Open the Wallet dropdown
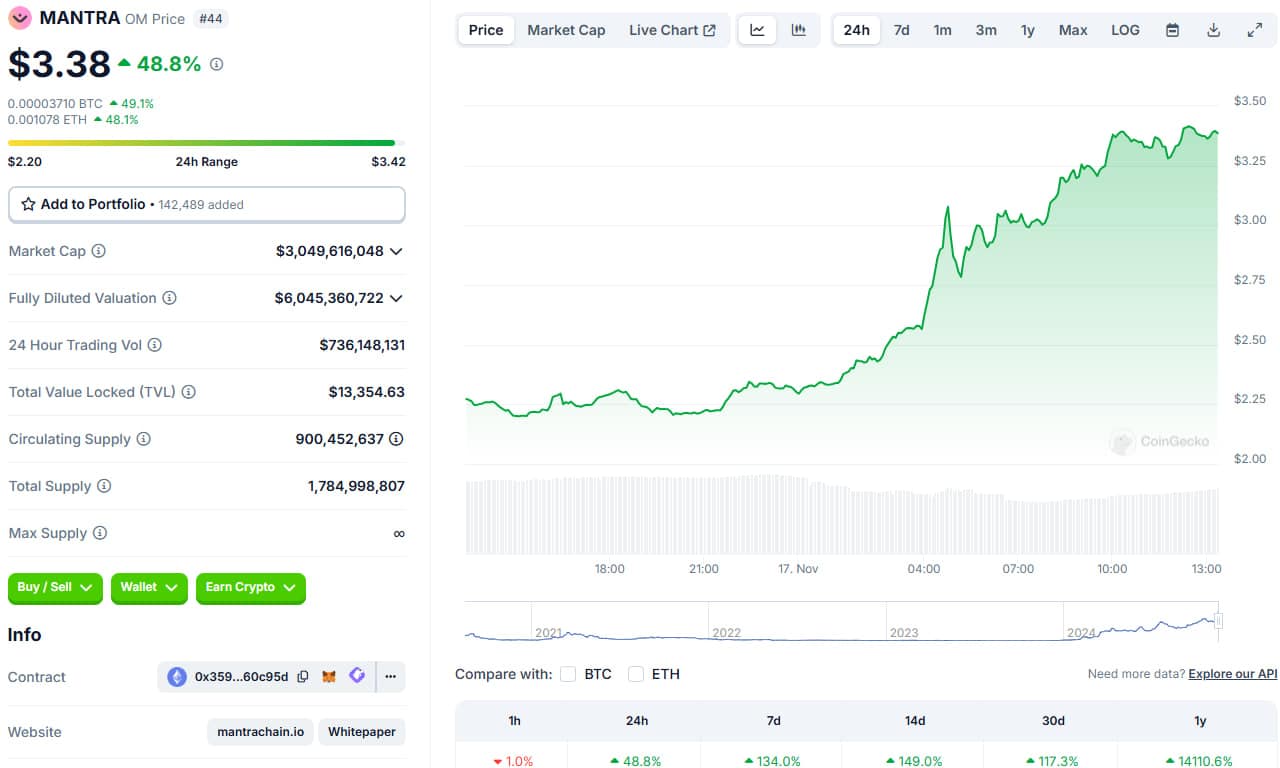This screenshot has width=1280, height=768. click(x=150, y=588)
